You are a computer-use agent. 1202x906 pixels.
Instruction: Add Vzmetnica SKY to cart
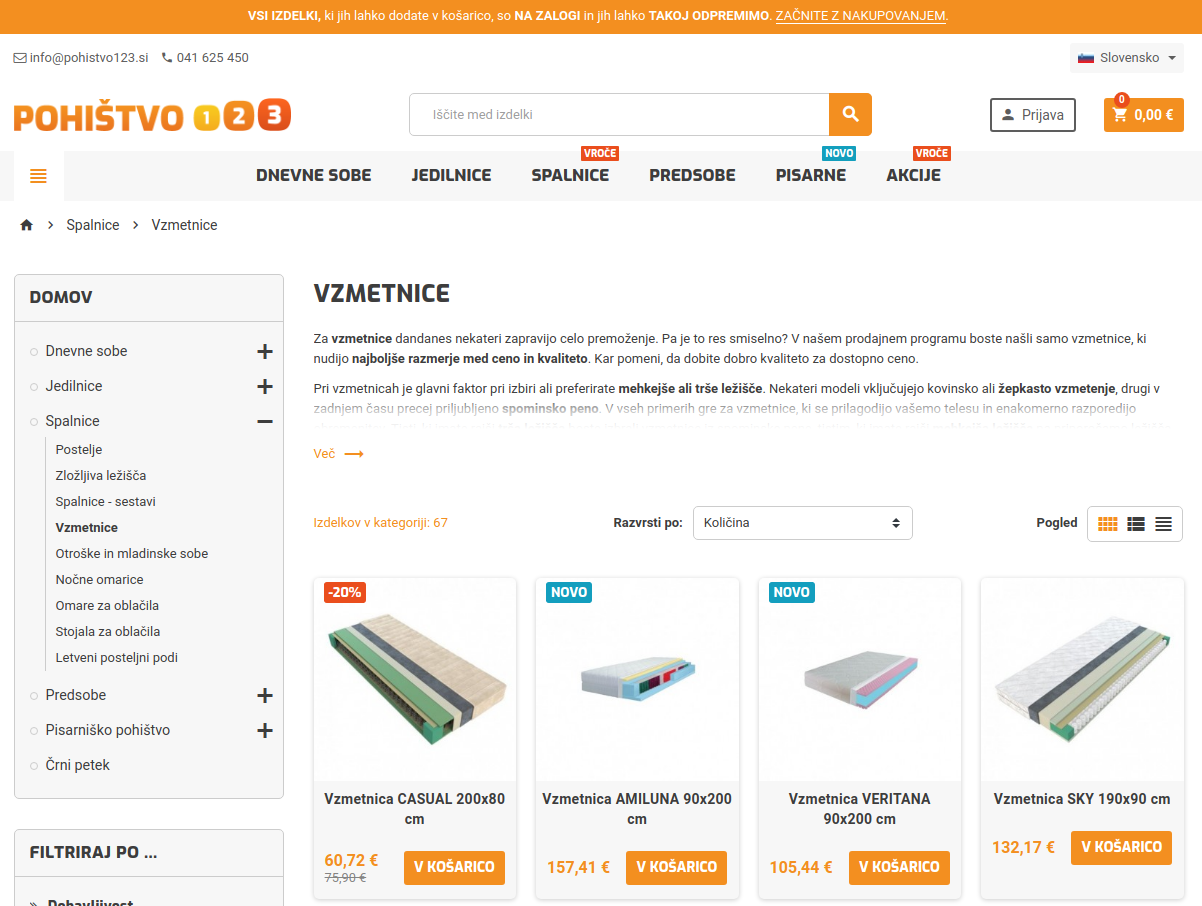pos(1121,847)
